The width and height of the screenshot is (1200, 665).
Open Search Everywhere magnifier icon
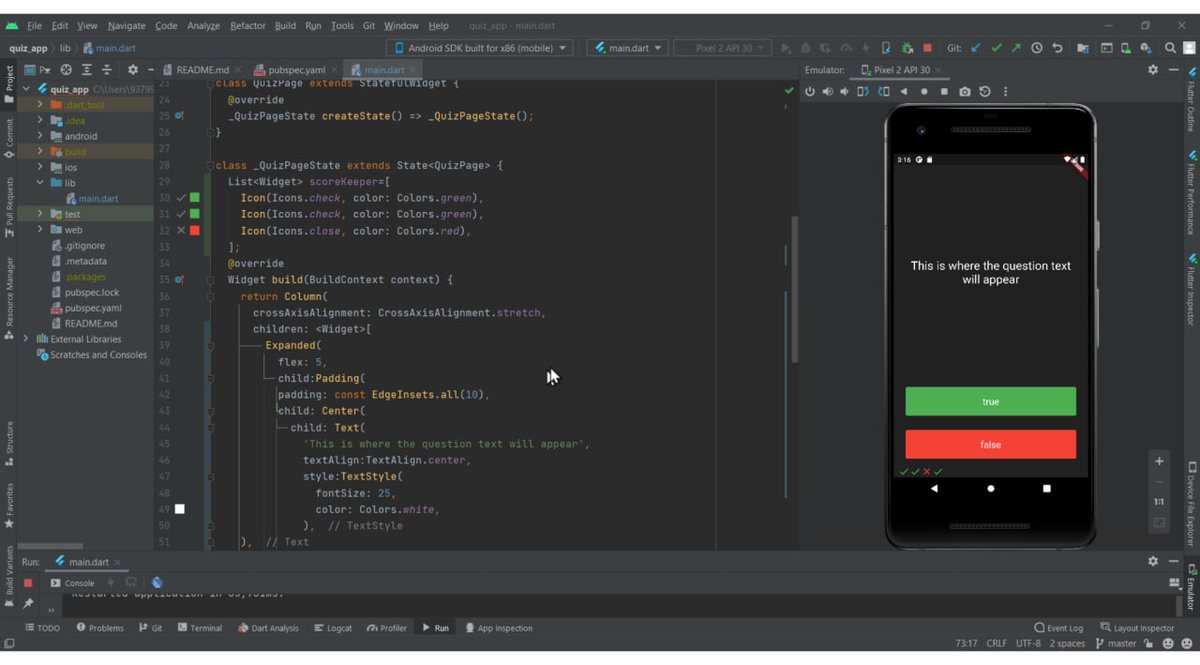coord(1170,48)
